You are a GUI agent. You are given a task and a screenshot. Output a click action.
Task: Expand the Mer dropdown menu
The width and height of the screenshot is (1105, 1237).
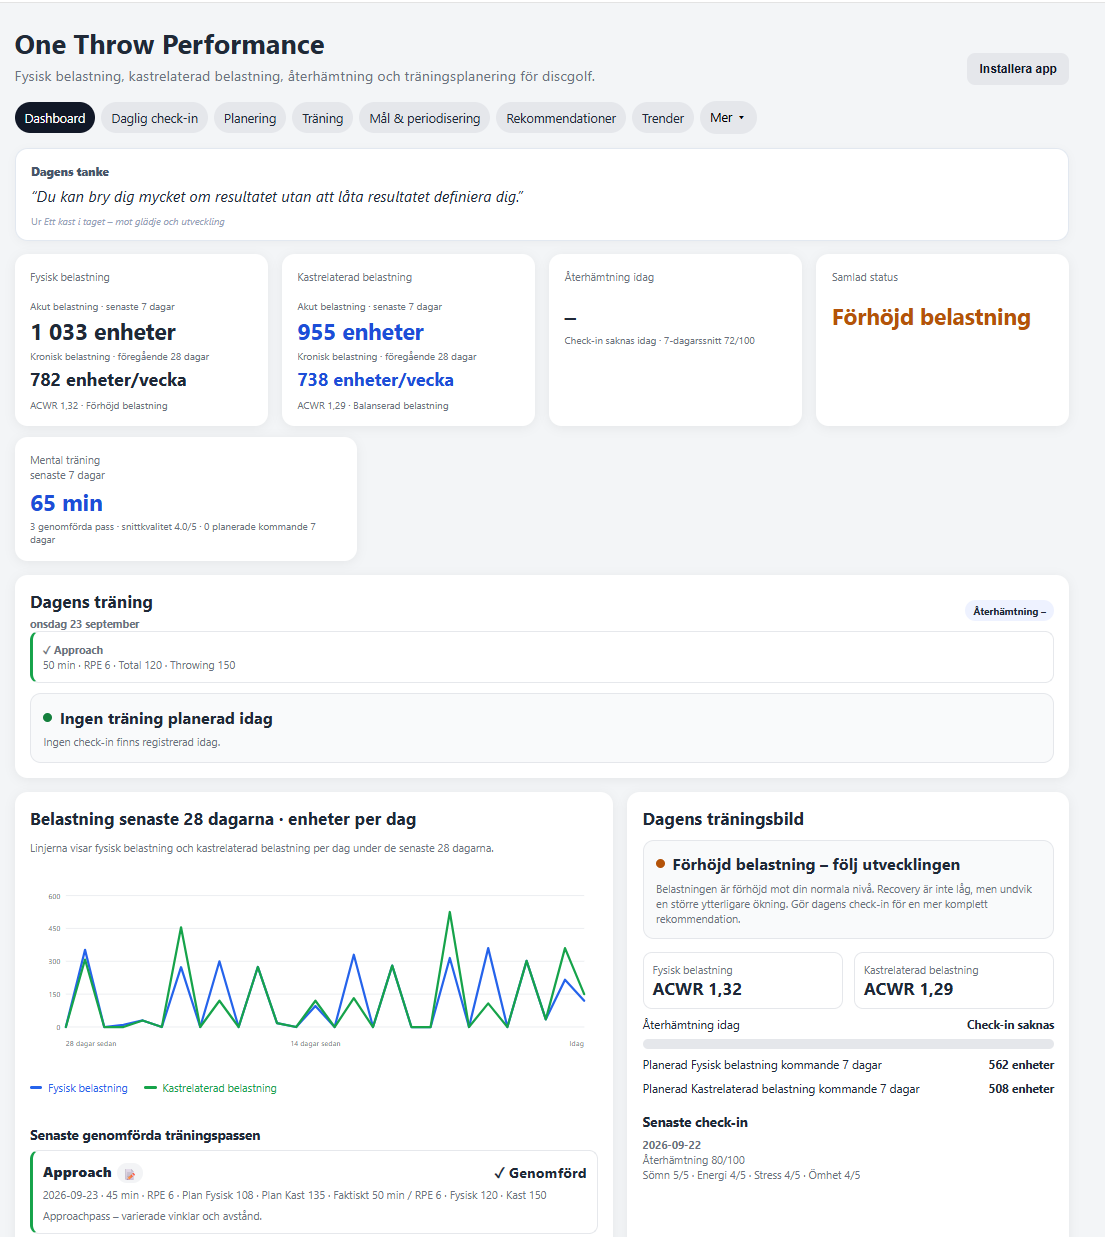coord(727,118)
